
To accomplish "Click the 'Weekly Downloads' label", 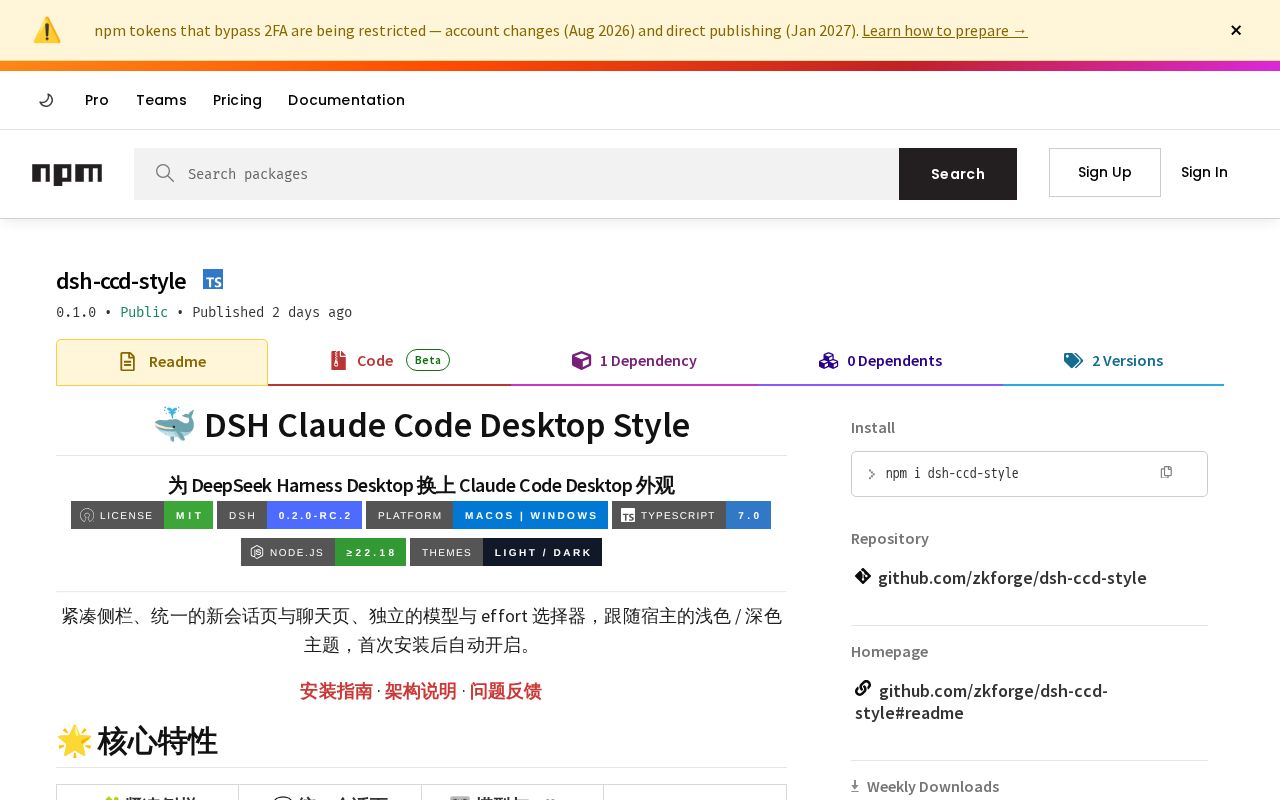I will [933, 786].
